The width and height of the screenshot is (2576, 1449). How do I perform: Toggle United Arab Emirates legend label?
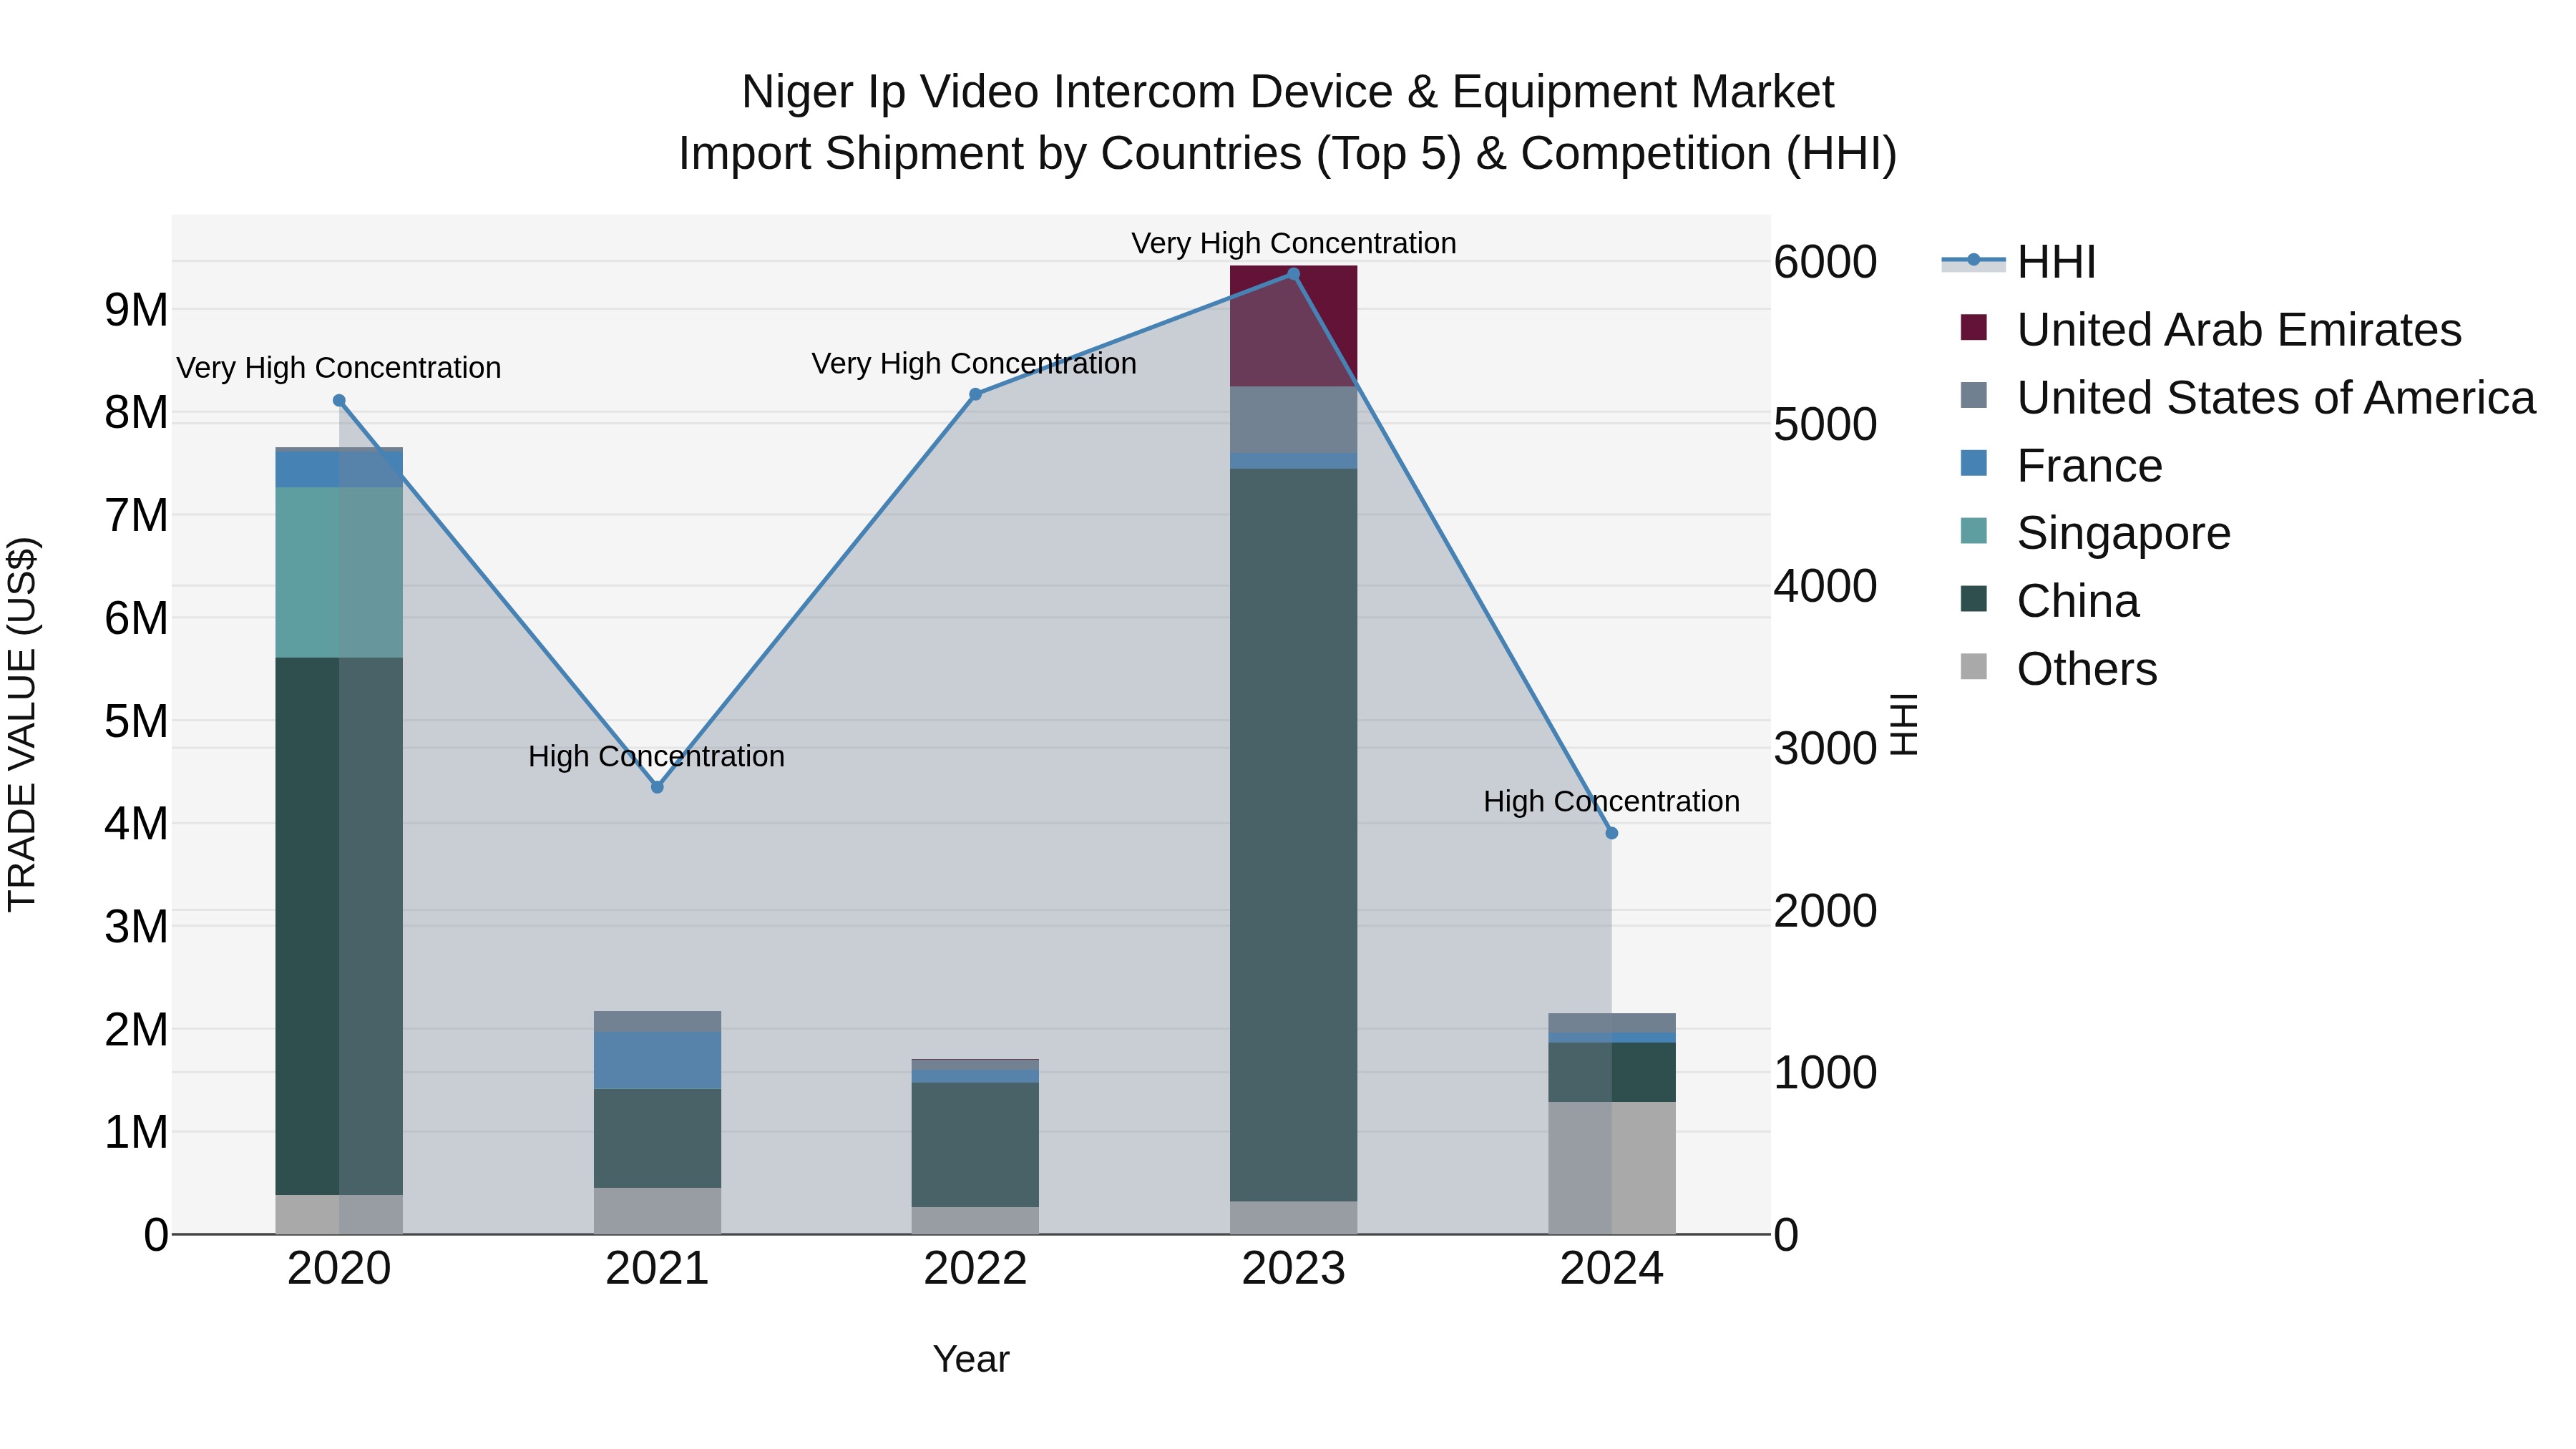click(2239, 330)
